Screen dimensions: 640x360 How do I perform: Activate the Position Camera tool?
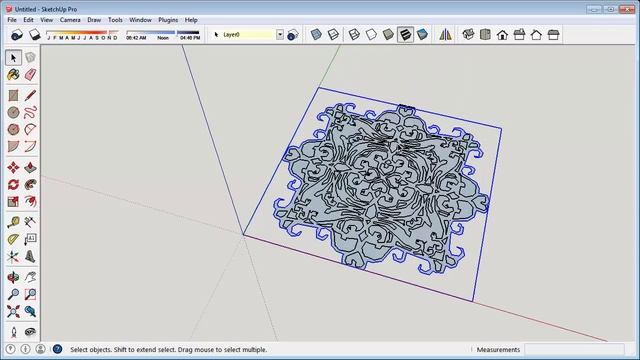[13, 332]
